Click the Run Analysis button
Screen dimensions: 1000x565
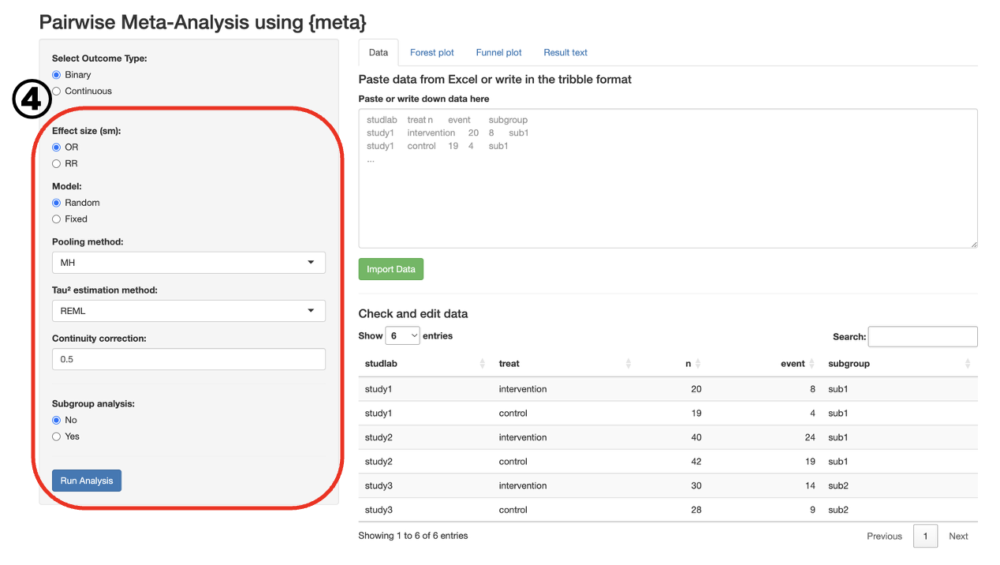pyautogui.click(x=87, y=481)
